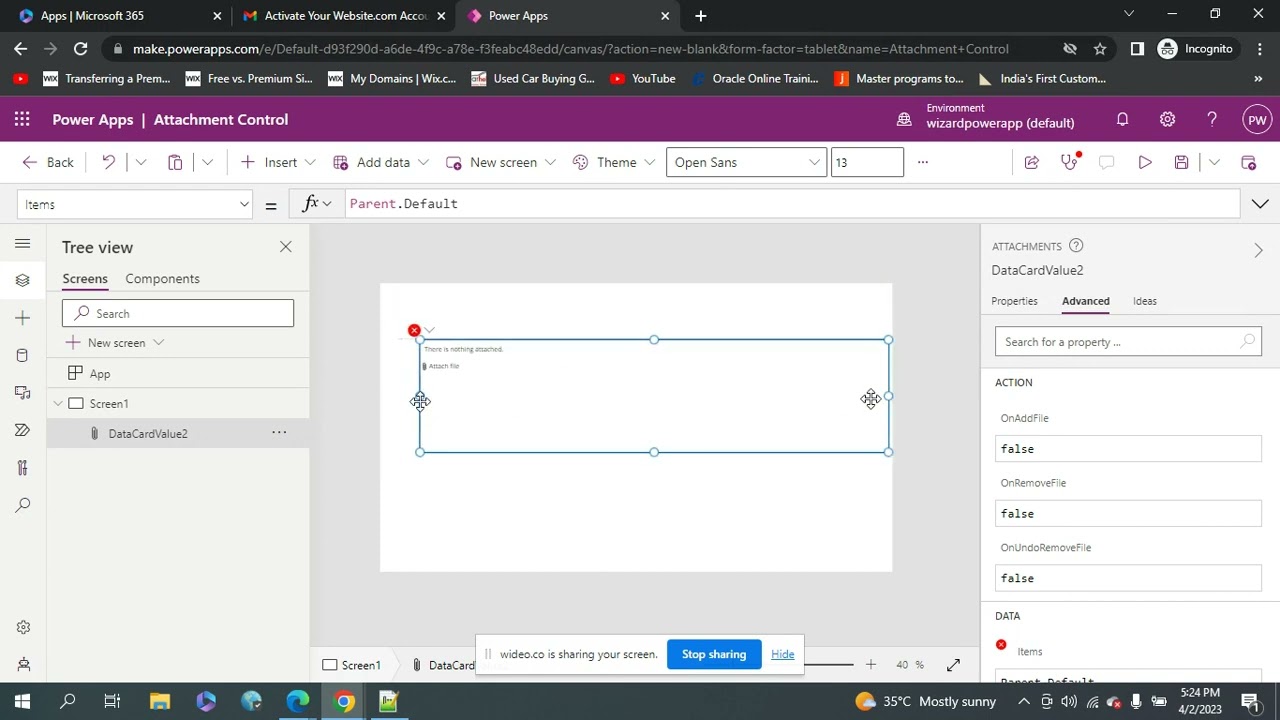Click the Parent.Default formula bar
The image size is (1280, 720).
point(790,204)
